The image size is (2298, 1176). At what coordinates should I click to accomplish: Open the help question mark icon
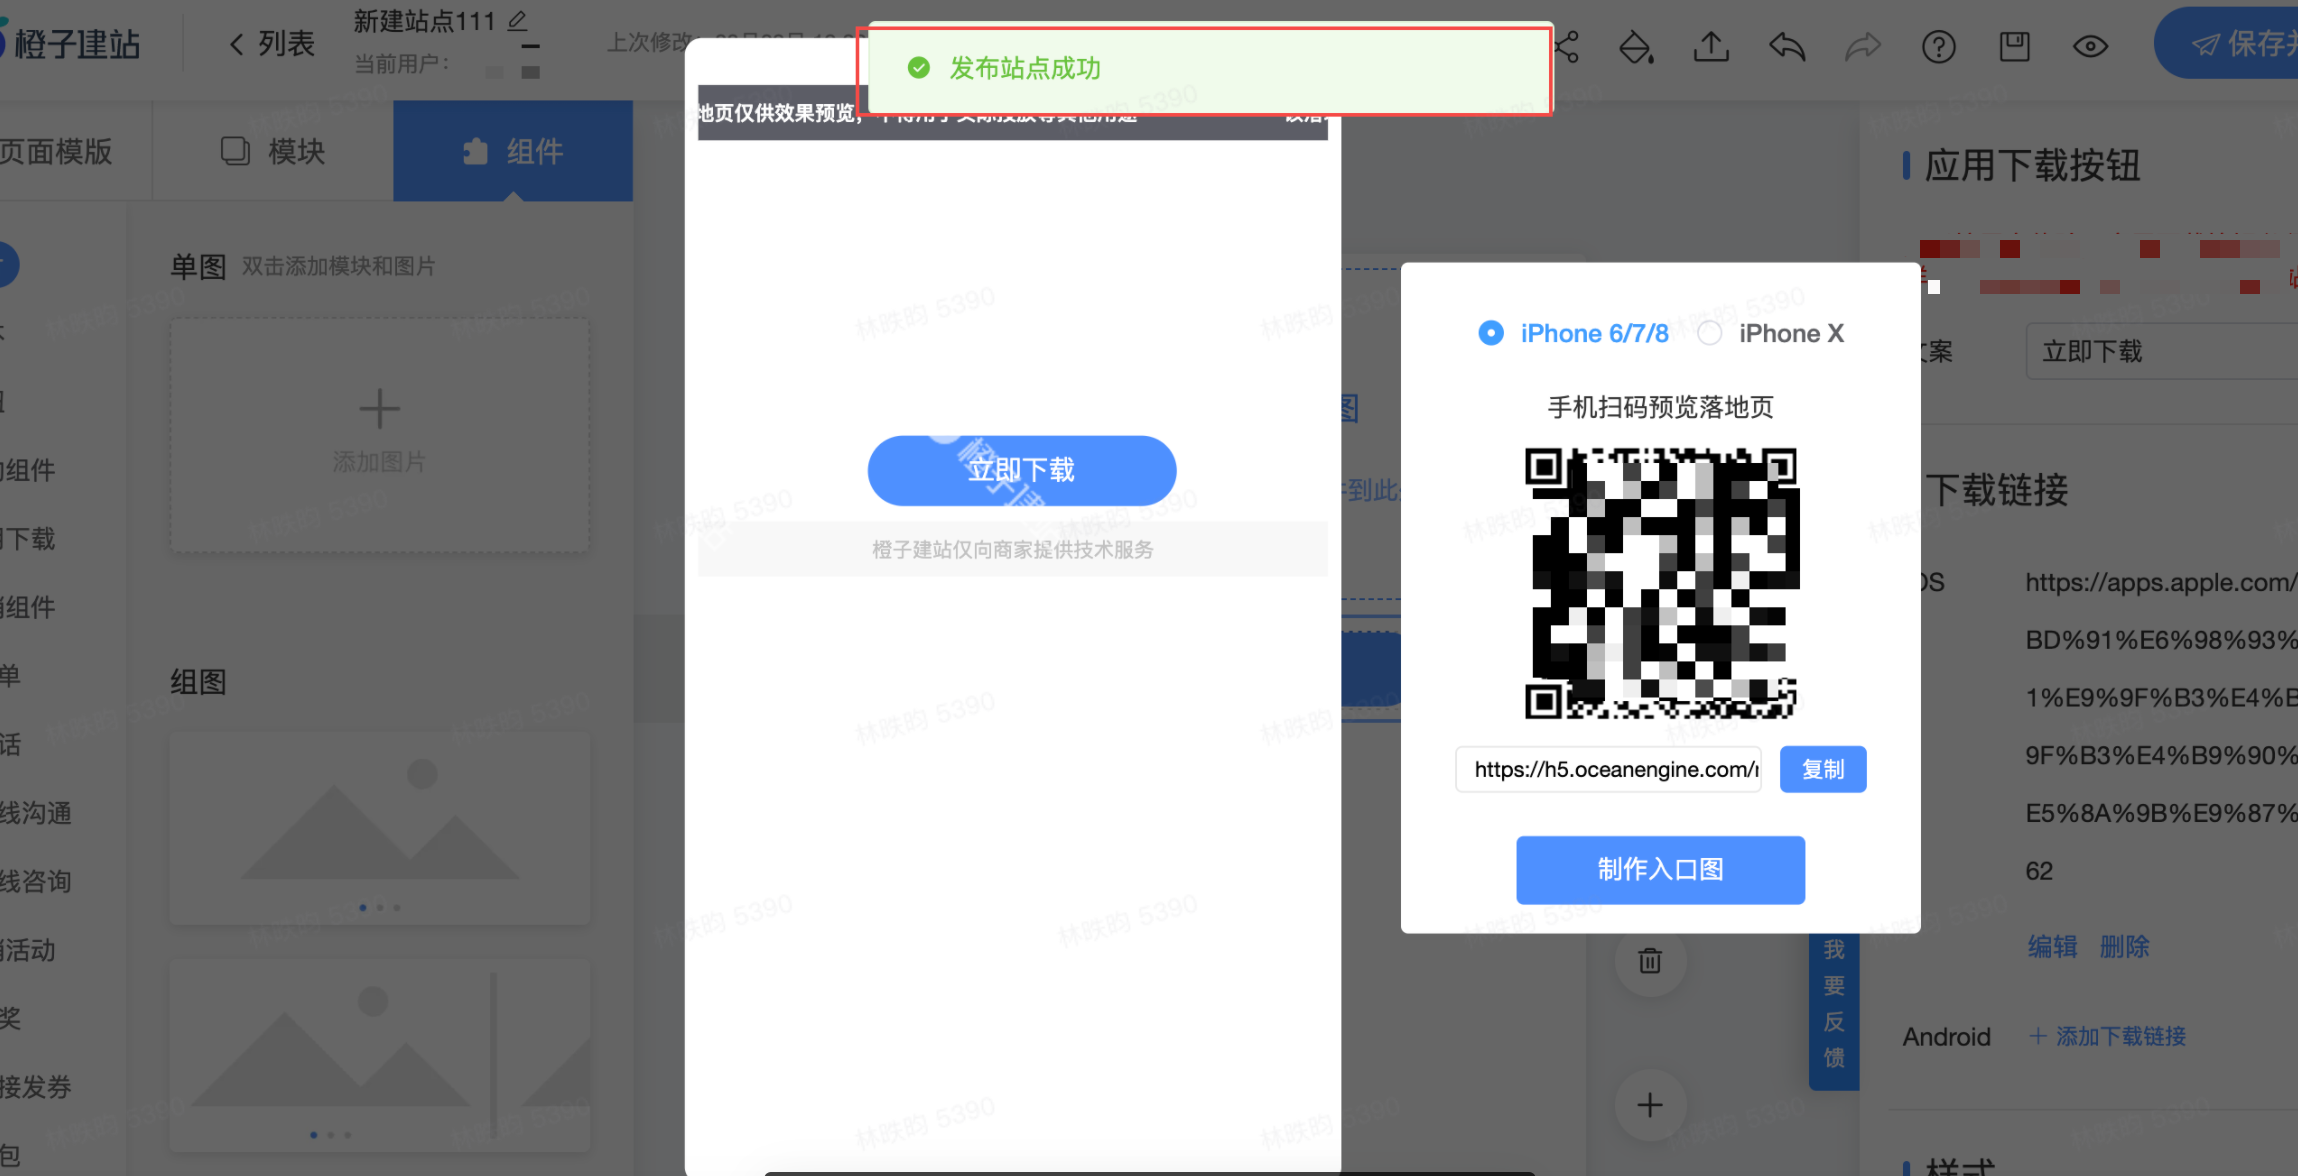tap(1938, 47)
